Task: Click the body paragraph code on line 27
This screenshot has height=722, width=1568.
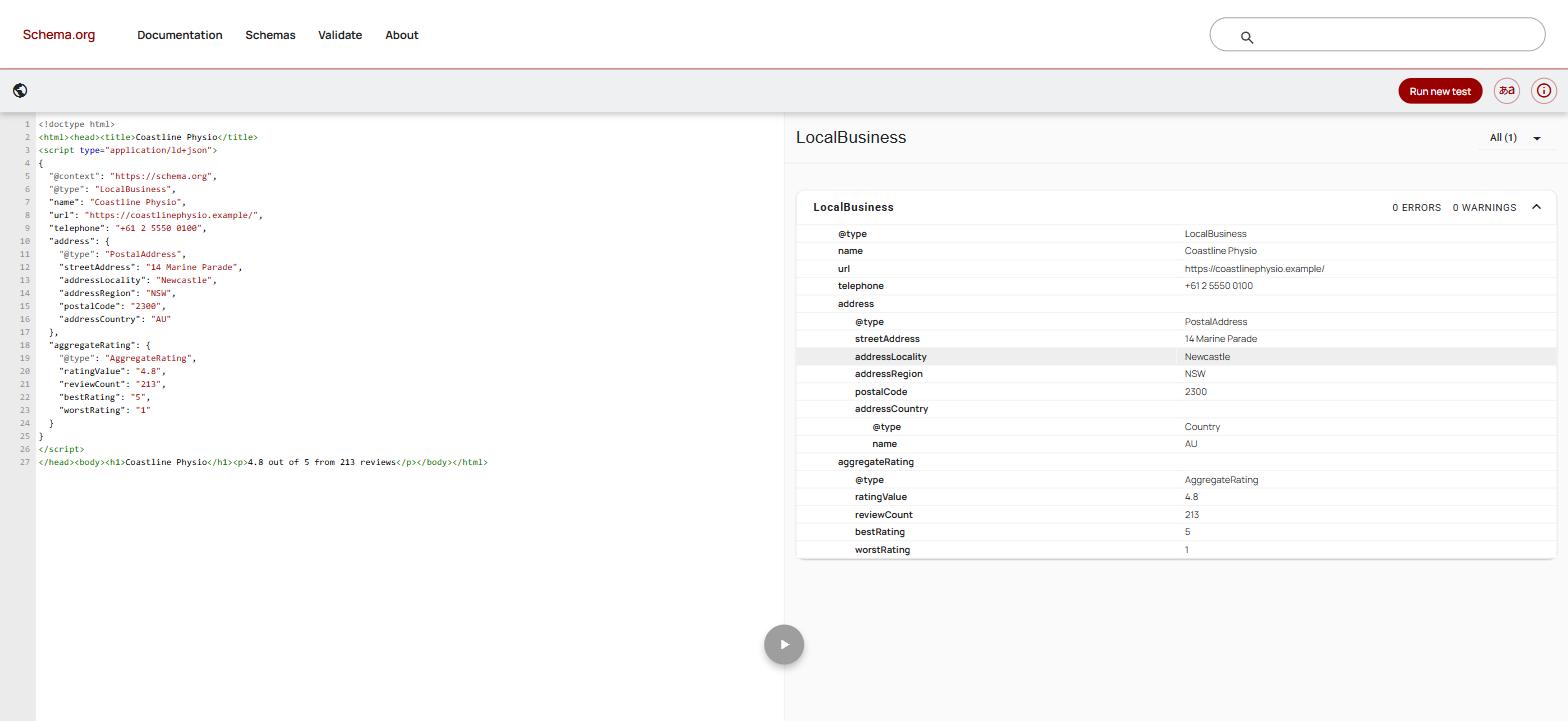Action: point(324,462)
